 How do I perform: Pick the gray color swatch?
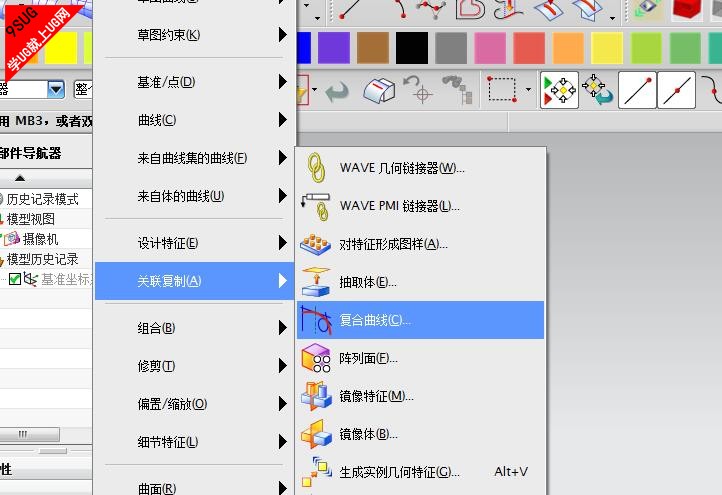[451, 48]
